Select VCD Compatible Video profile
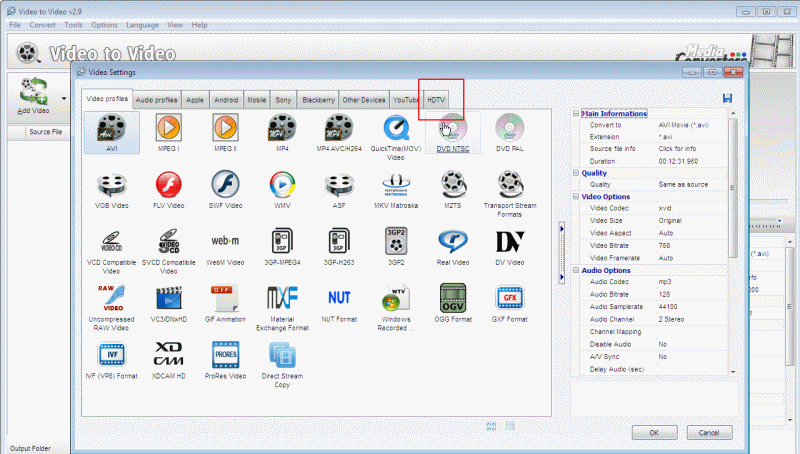 [111, 241]
